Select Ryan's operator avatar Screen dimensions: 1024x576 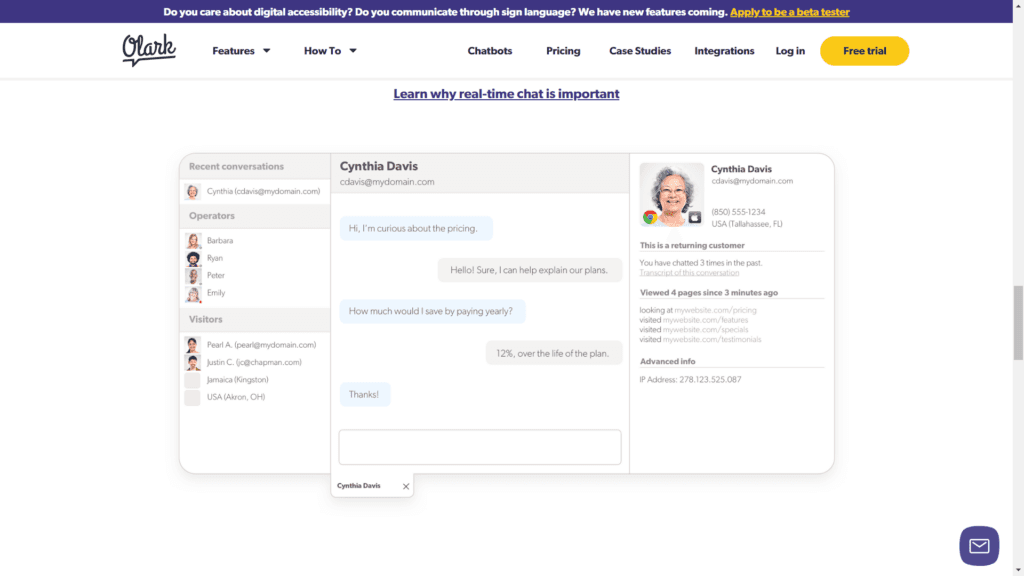point(192,257)
